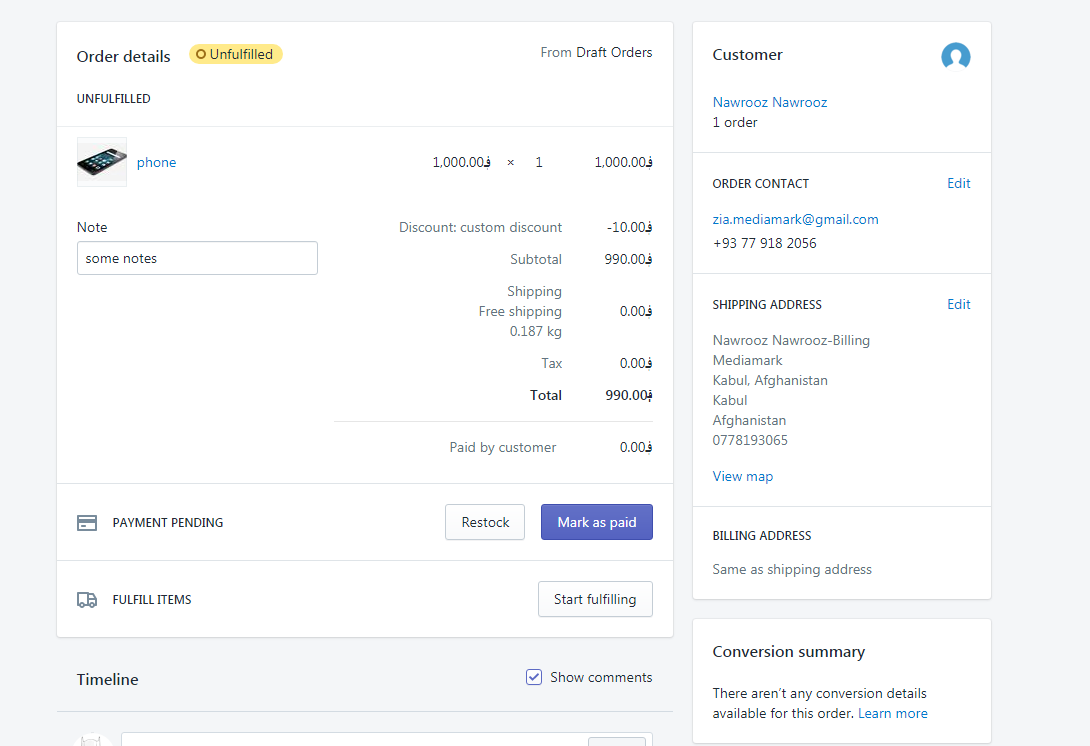Open Learn more in the conversion summary
1090x746 pixels.
click(x=892, y=713)
